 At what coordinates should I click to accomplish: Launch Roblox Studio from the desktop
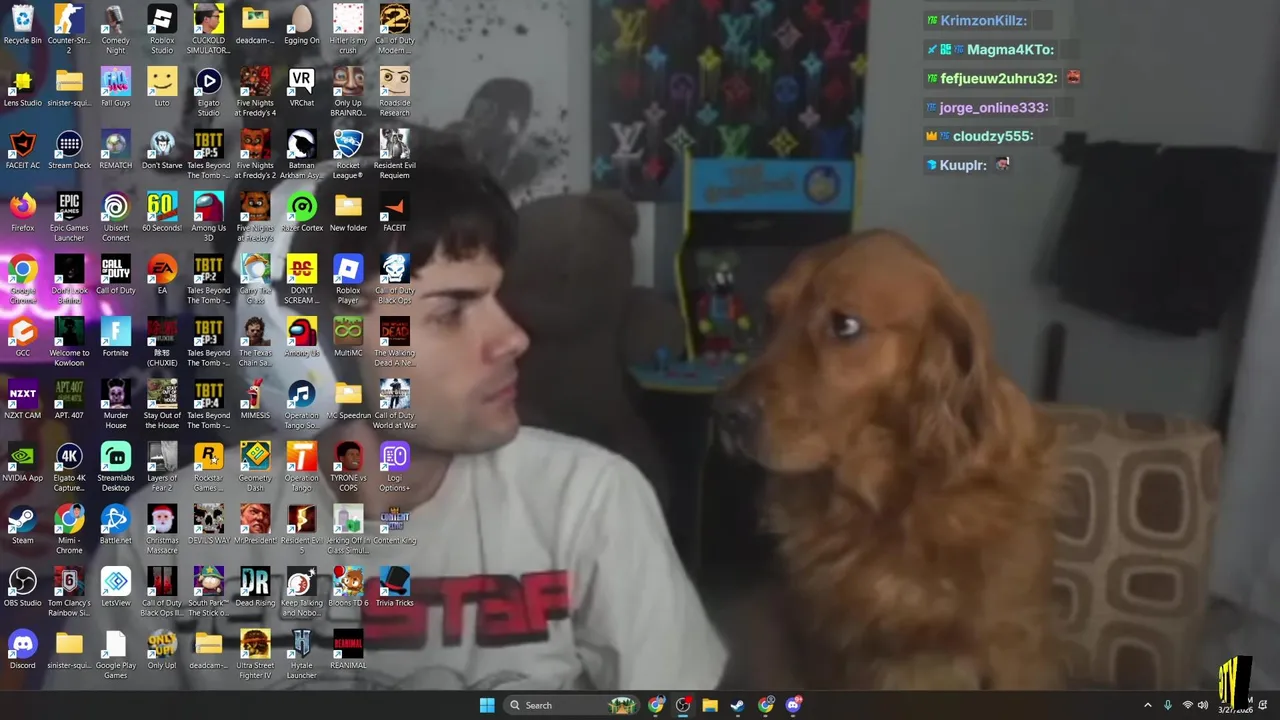coord(162,30)
